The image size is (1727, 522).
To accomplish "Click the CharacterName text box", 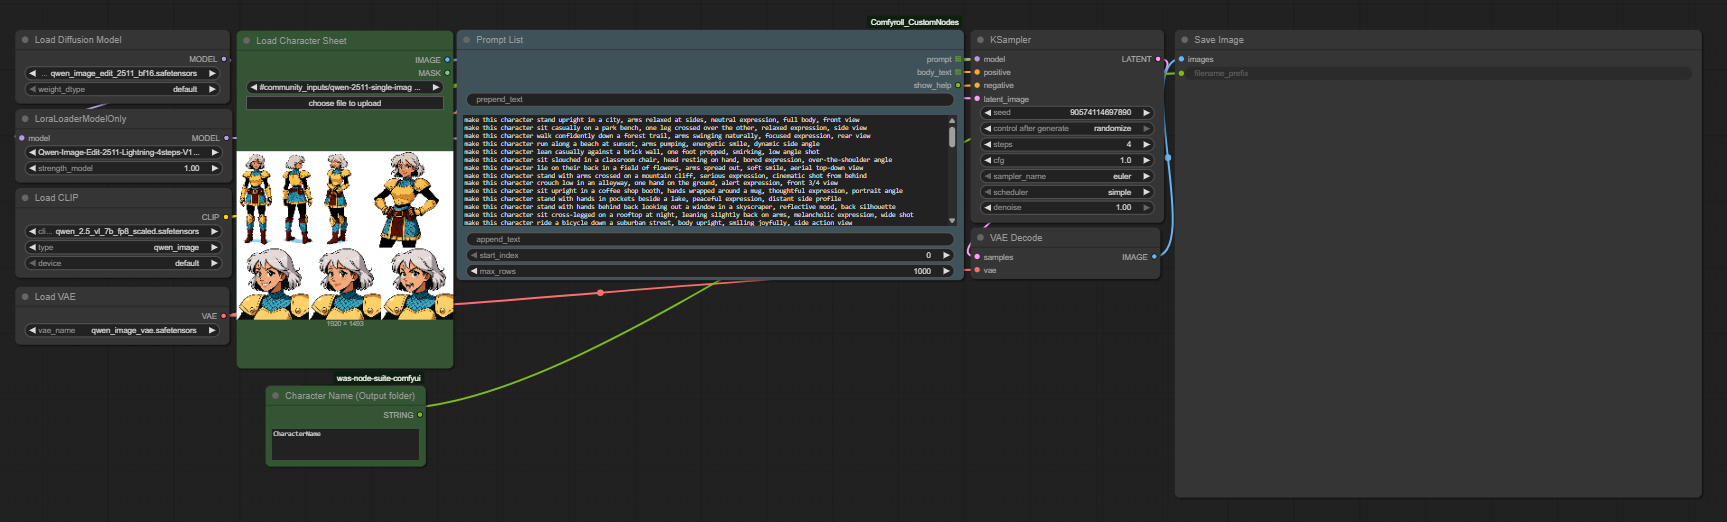I will click(345, 444).
